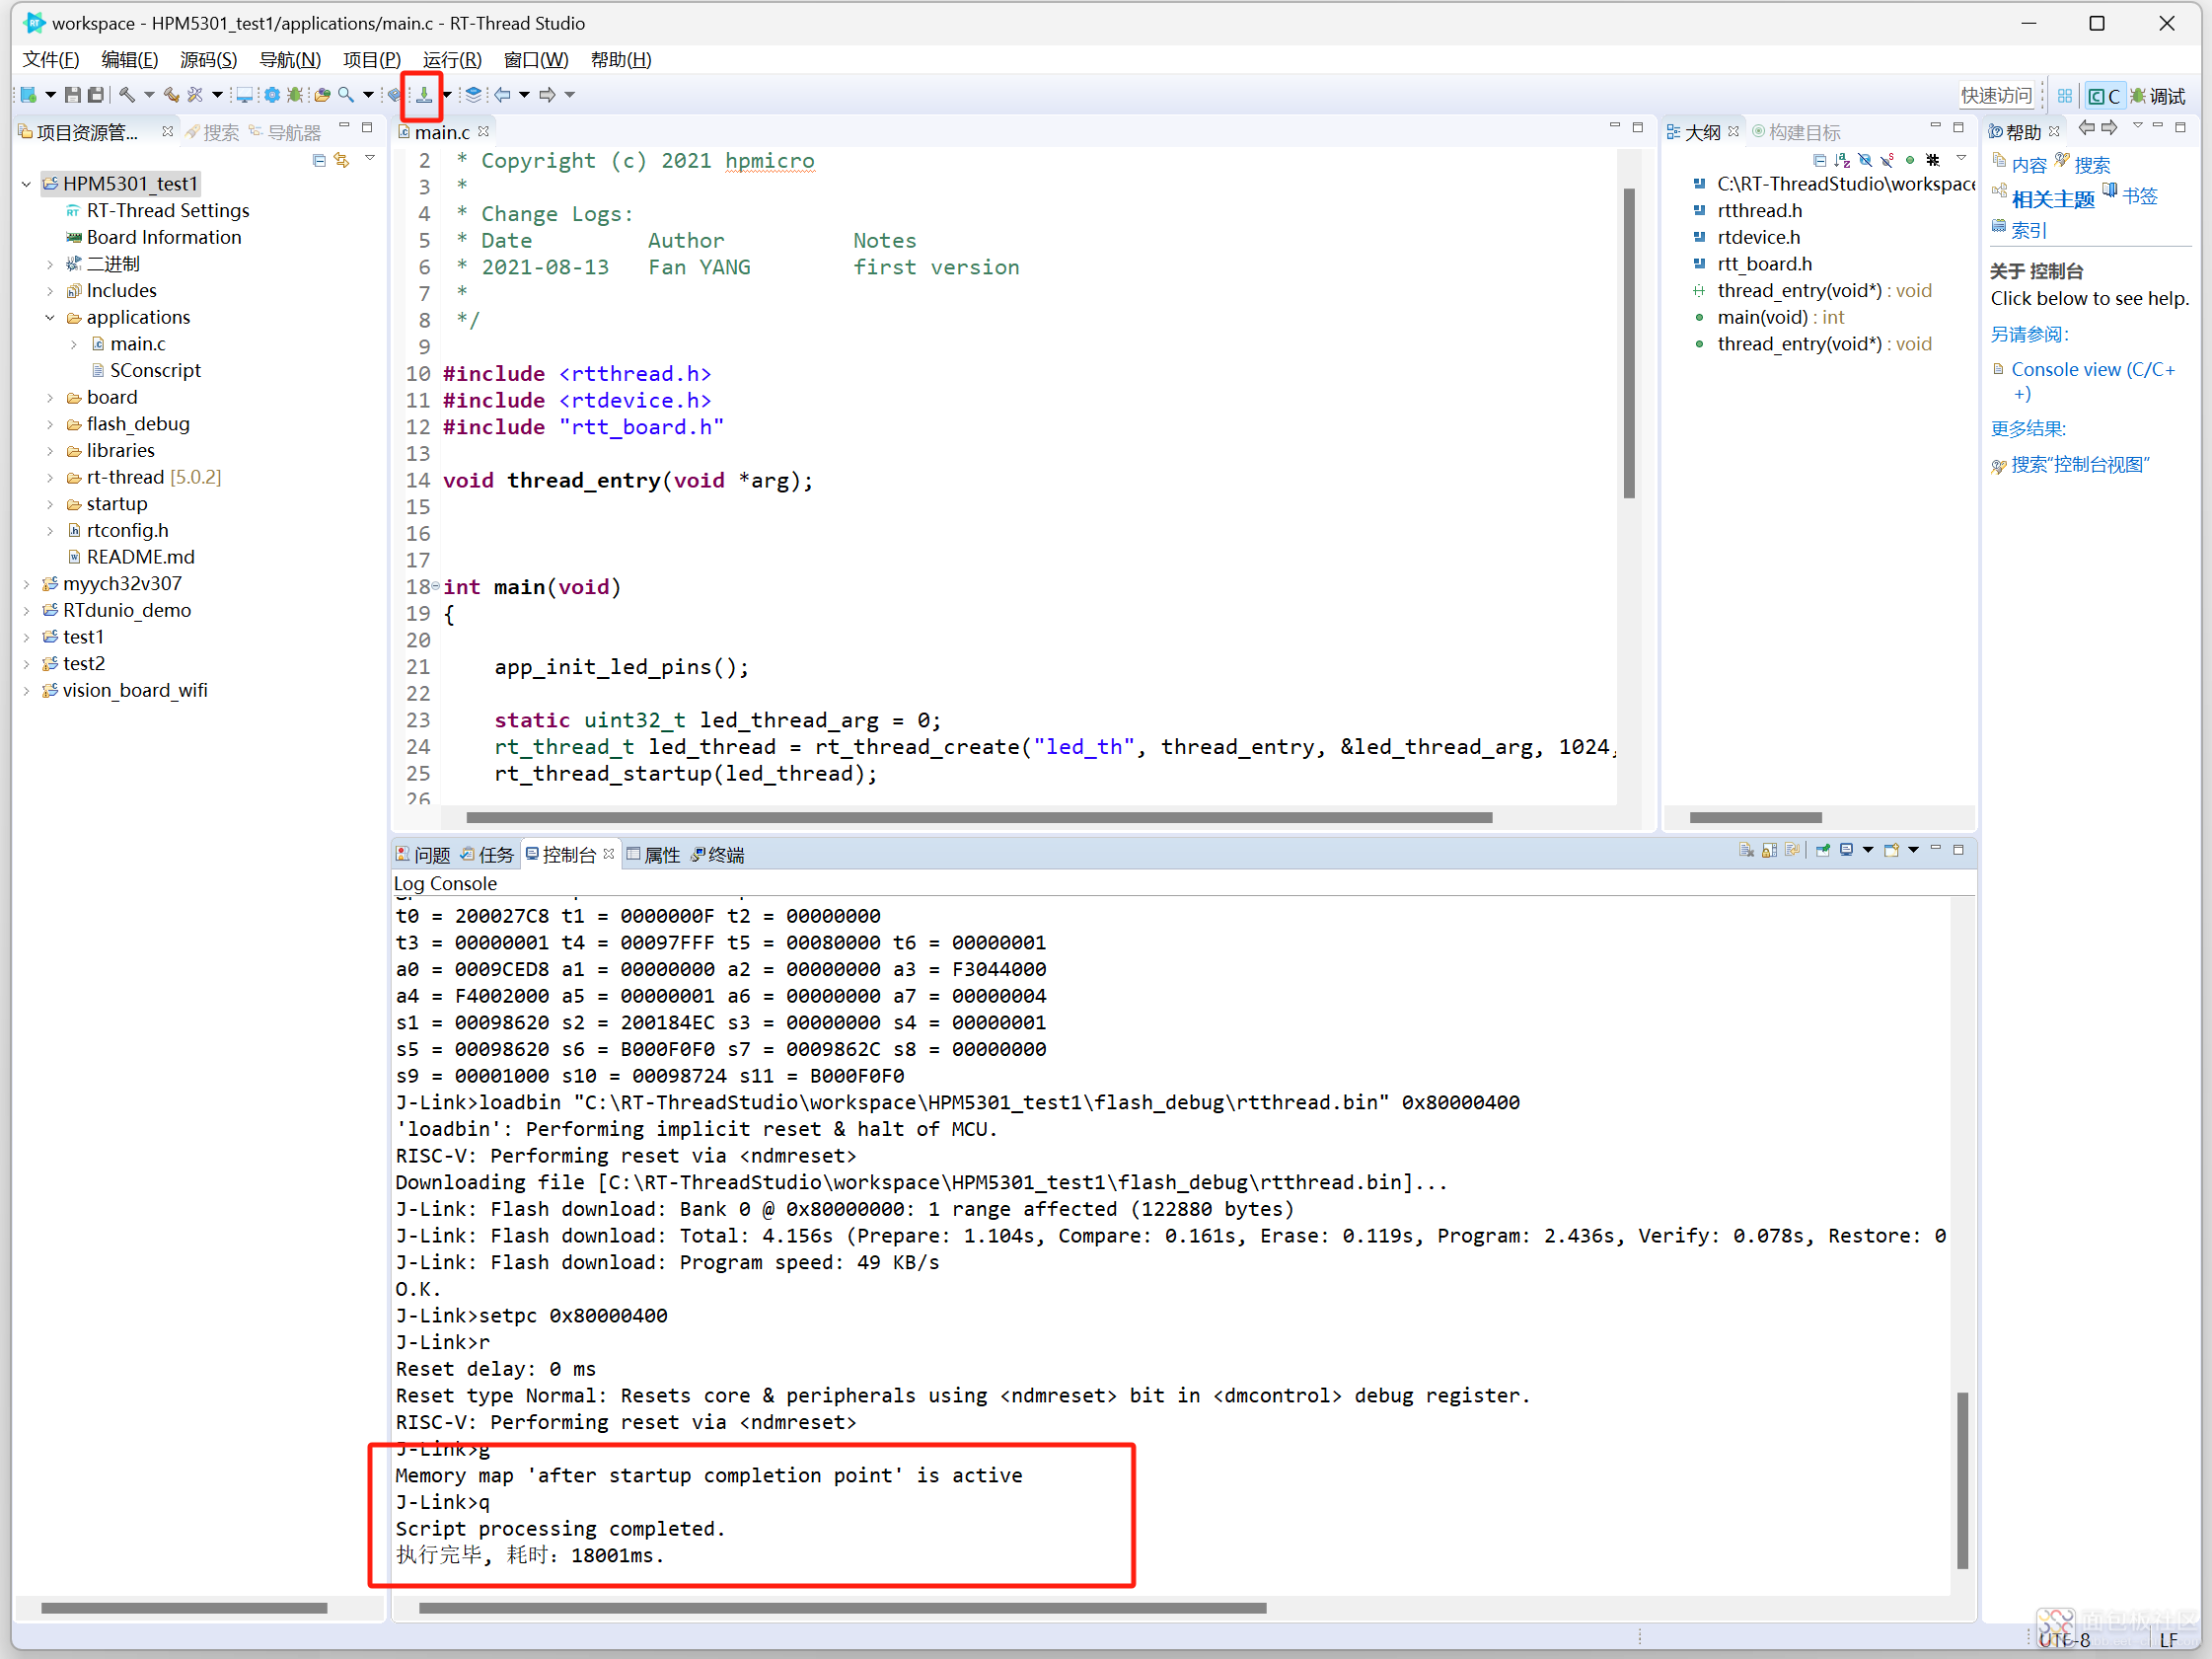The image size is (2212, 1659).
Task: Collapse the applications folder
Action: [x=50, y=317]
